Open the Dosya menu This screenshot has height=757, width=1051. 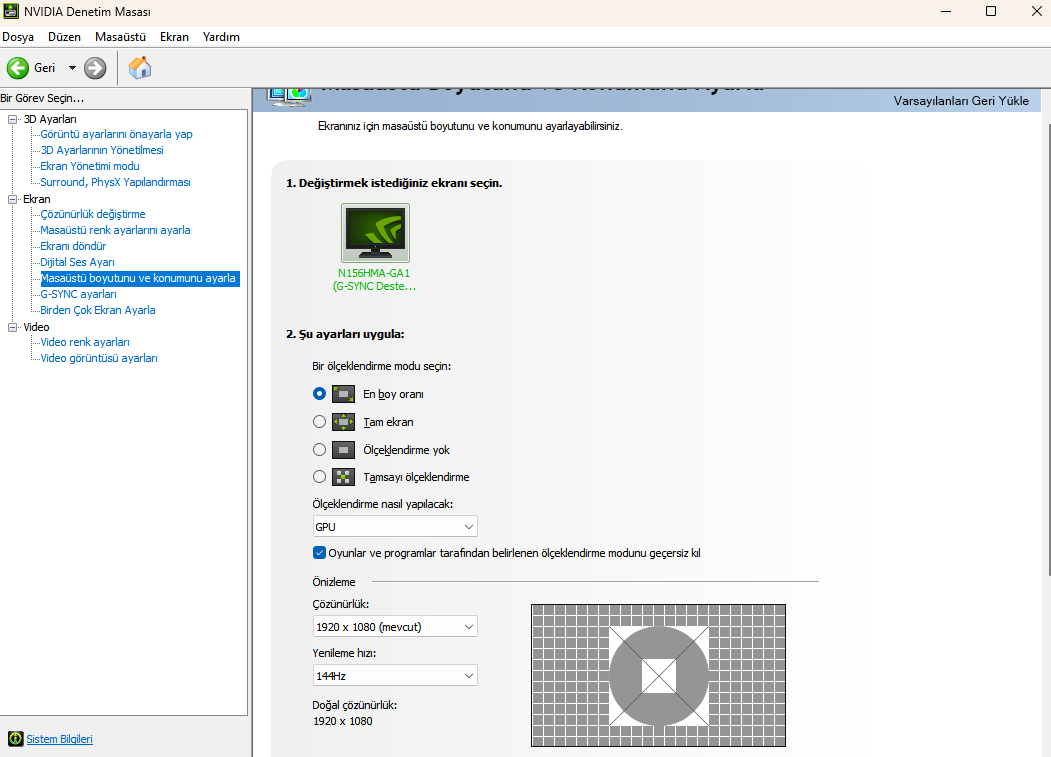[x=18, y=37]
